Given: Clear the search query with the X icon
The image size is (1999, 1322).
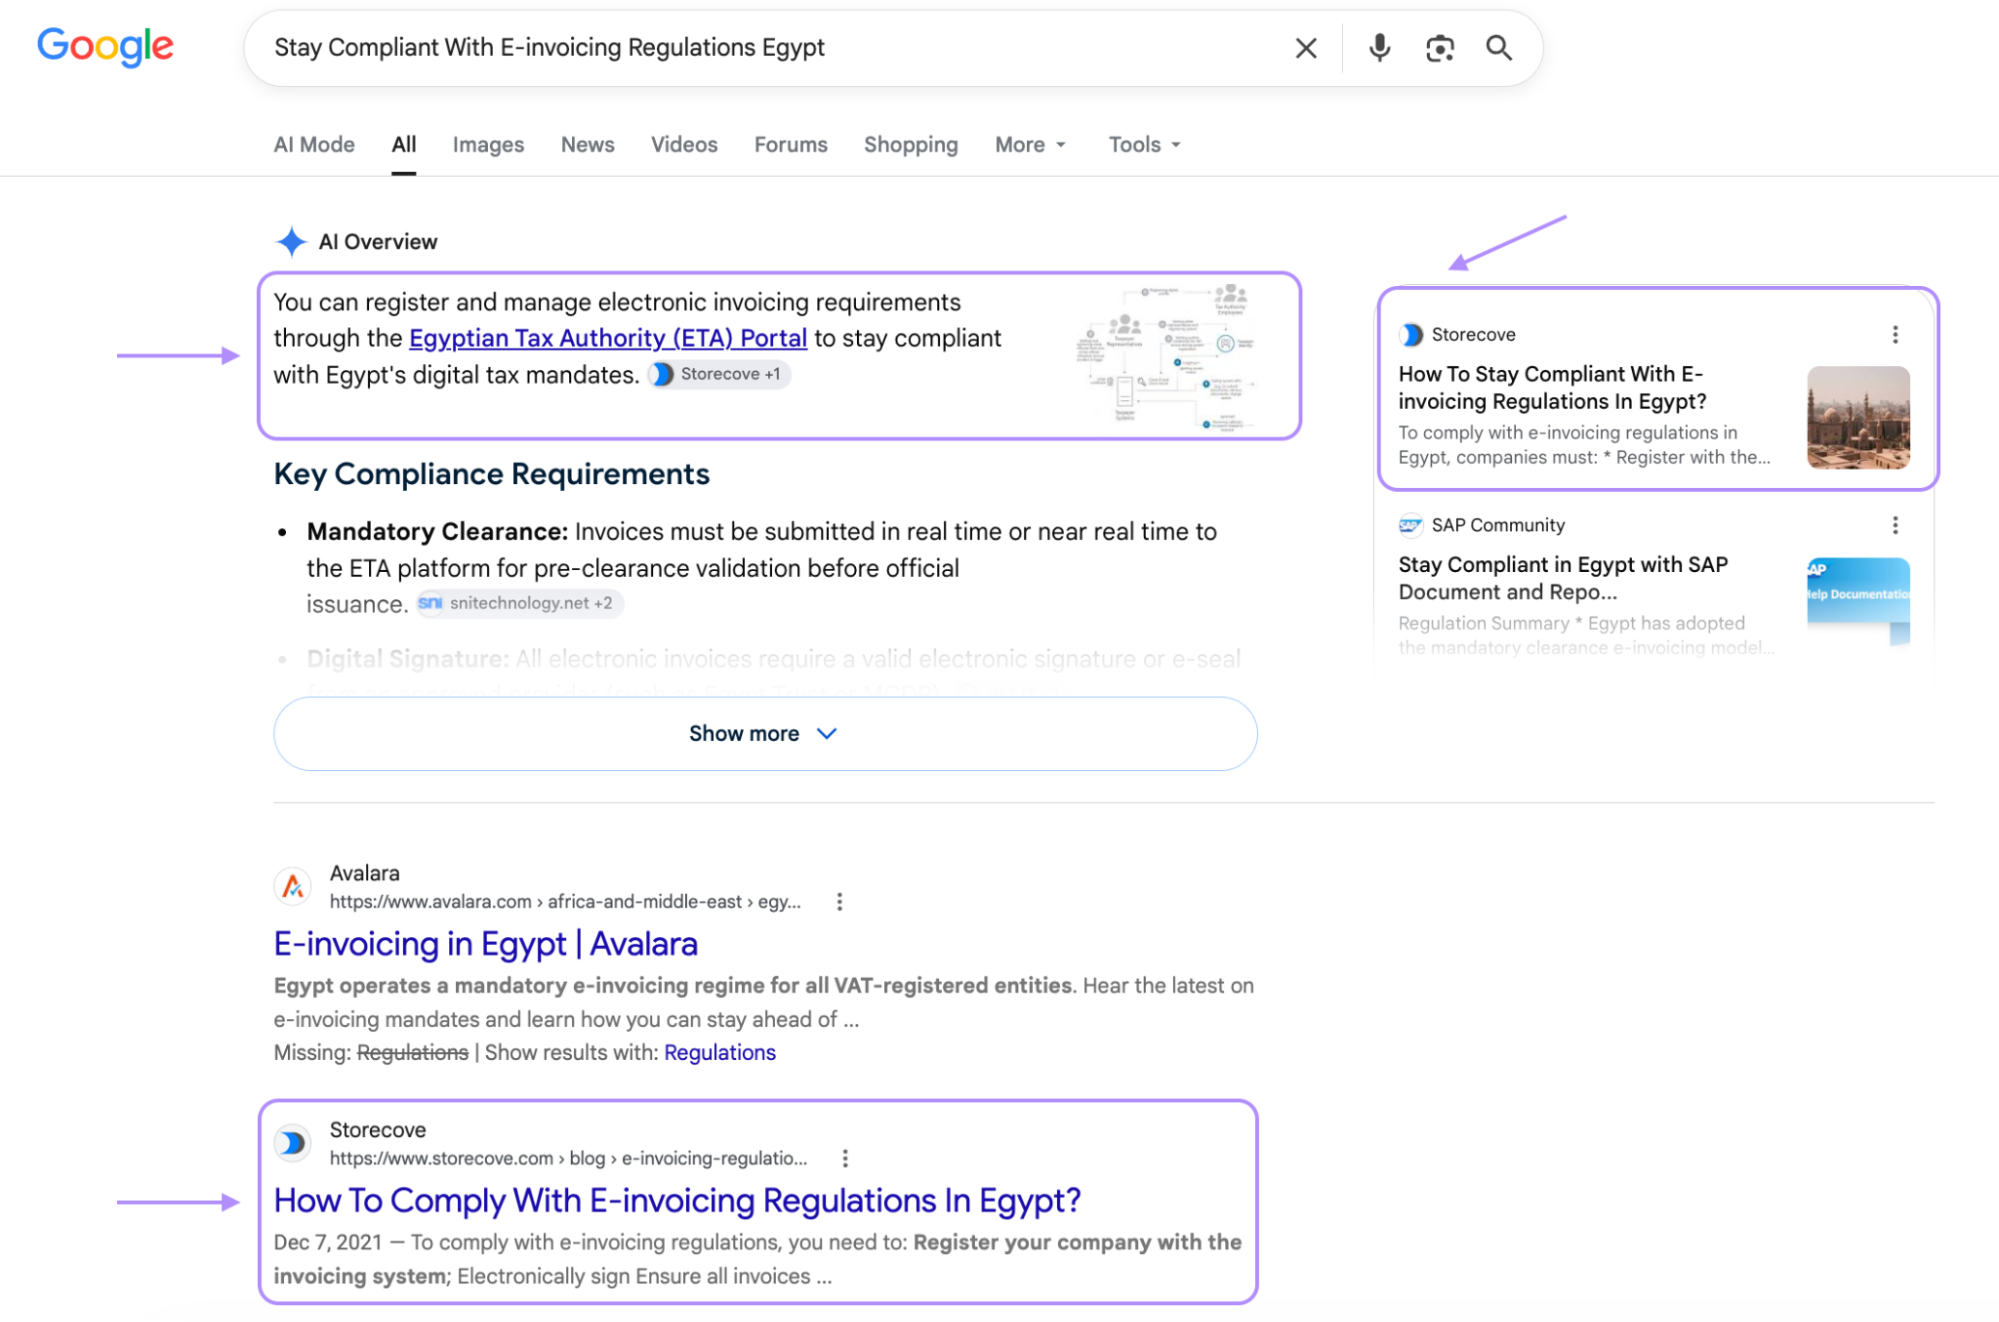Looking at the screenshot, I should [x=1305, y=48].
